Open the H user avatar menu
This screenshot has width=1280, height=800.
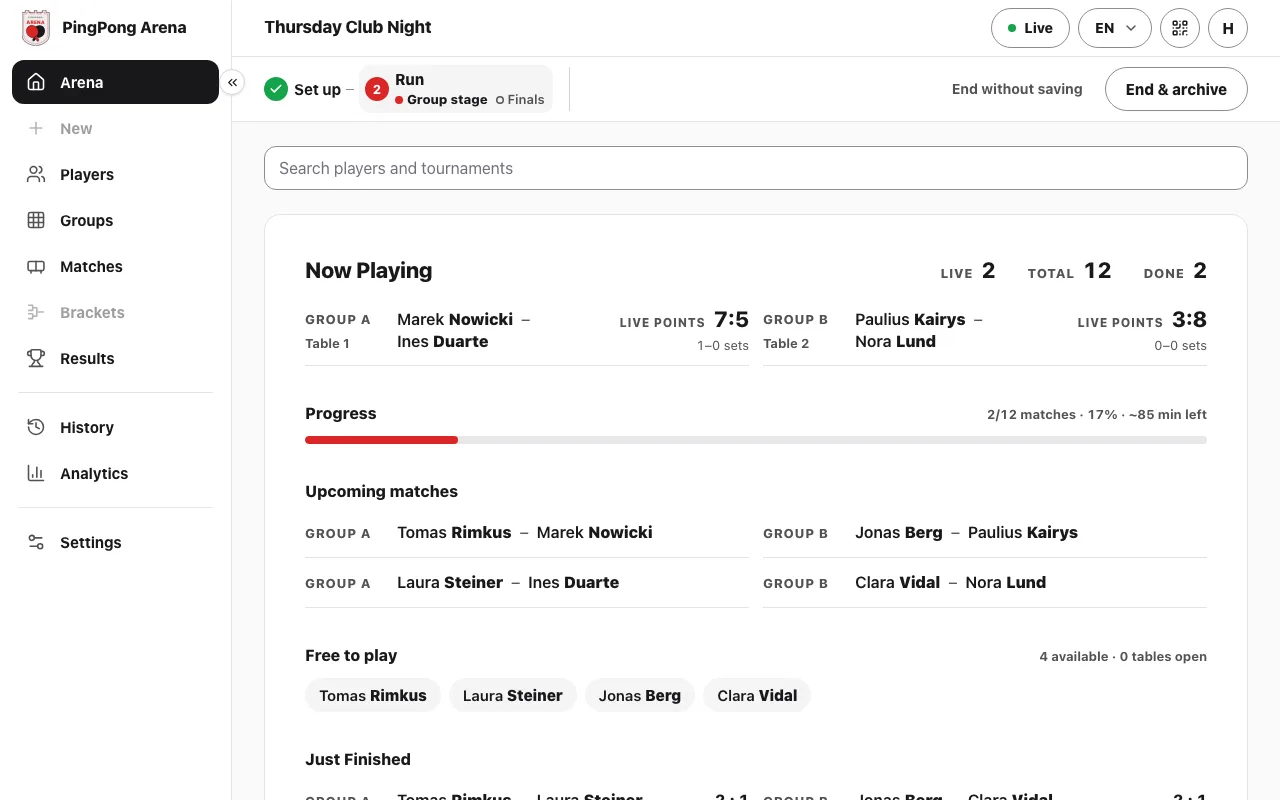1228,28
